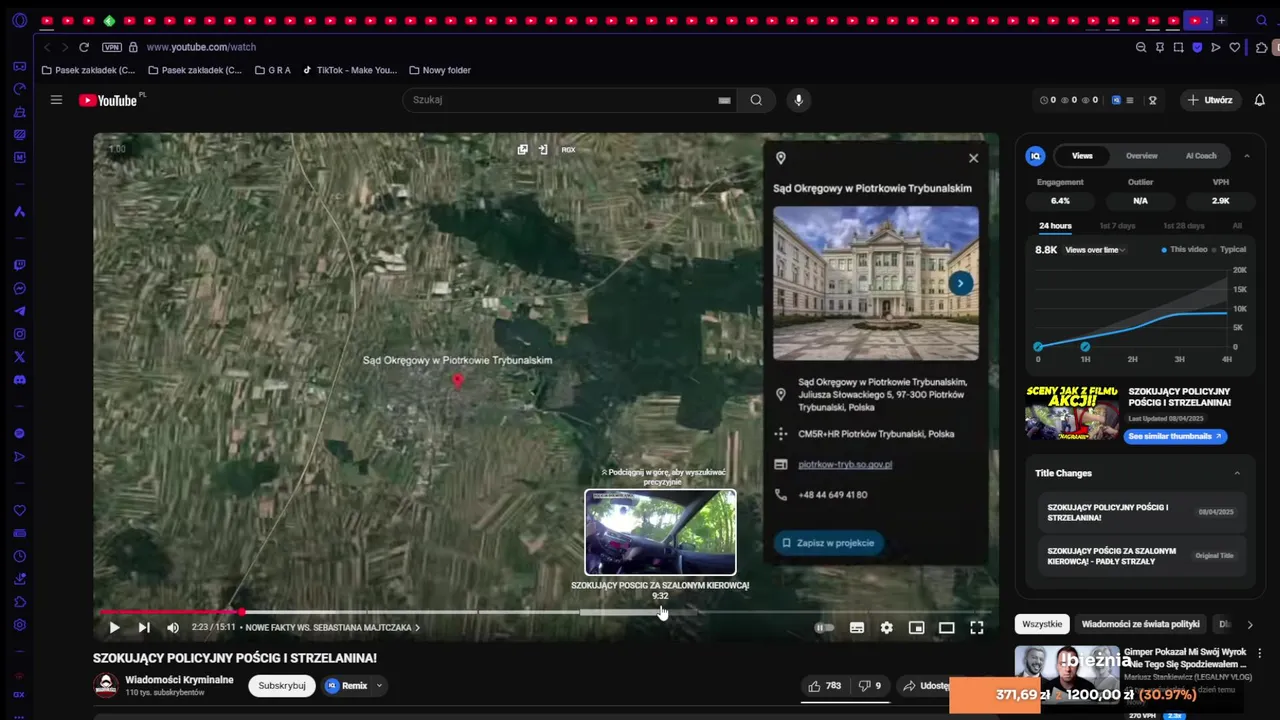Seek on the red video progress bar

click(x=170, y=612)
